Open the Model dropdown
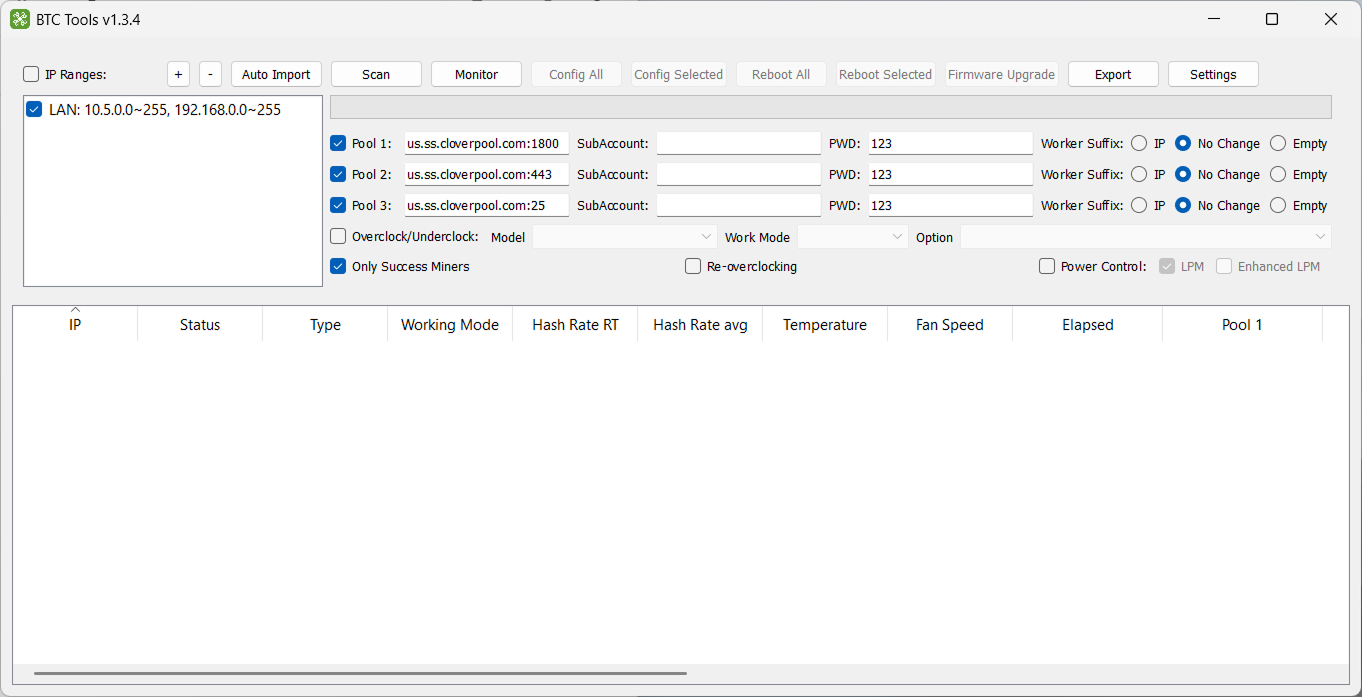 624,237
